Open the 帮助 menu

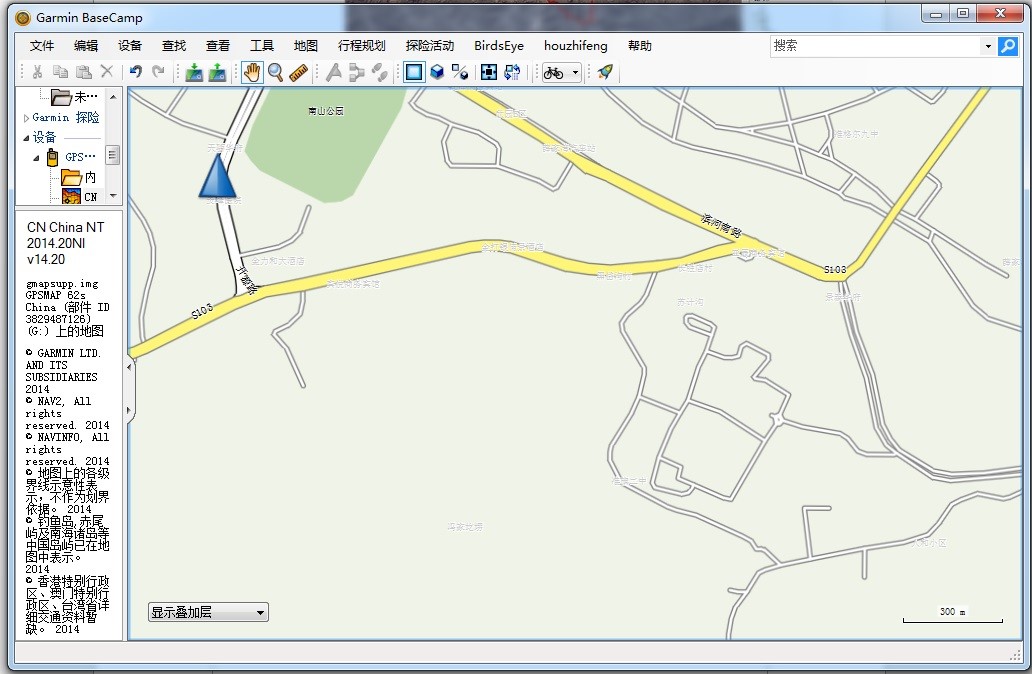tap(640, 45)
